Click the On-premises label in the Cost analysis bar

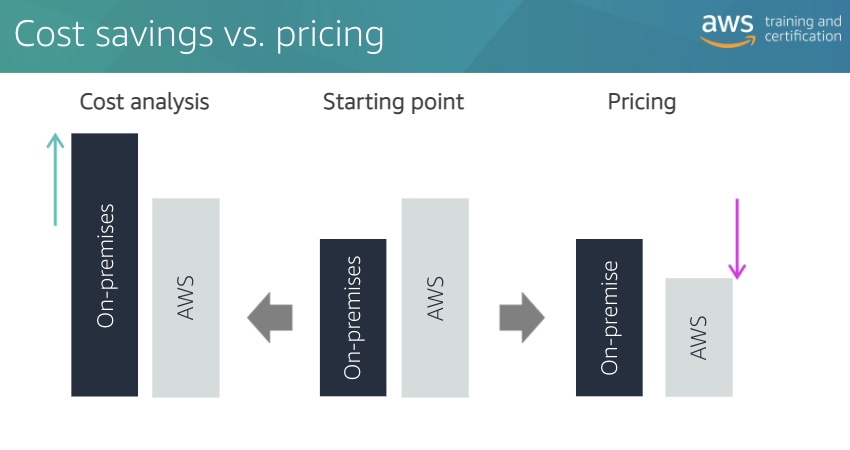coord(105,266)
